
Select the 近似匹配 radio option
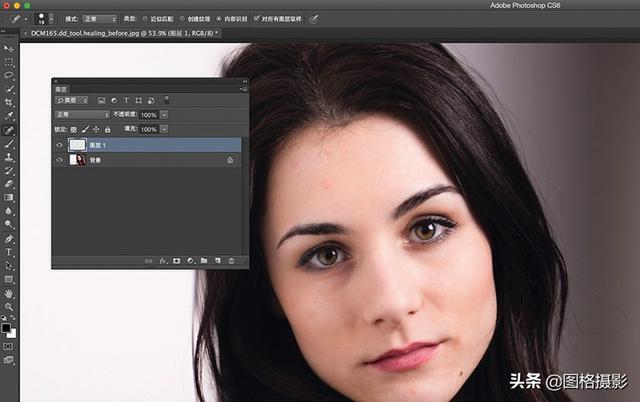tap(143, 18)
